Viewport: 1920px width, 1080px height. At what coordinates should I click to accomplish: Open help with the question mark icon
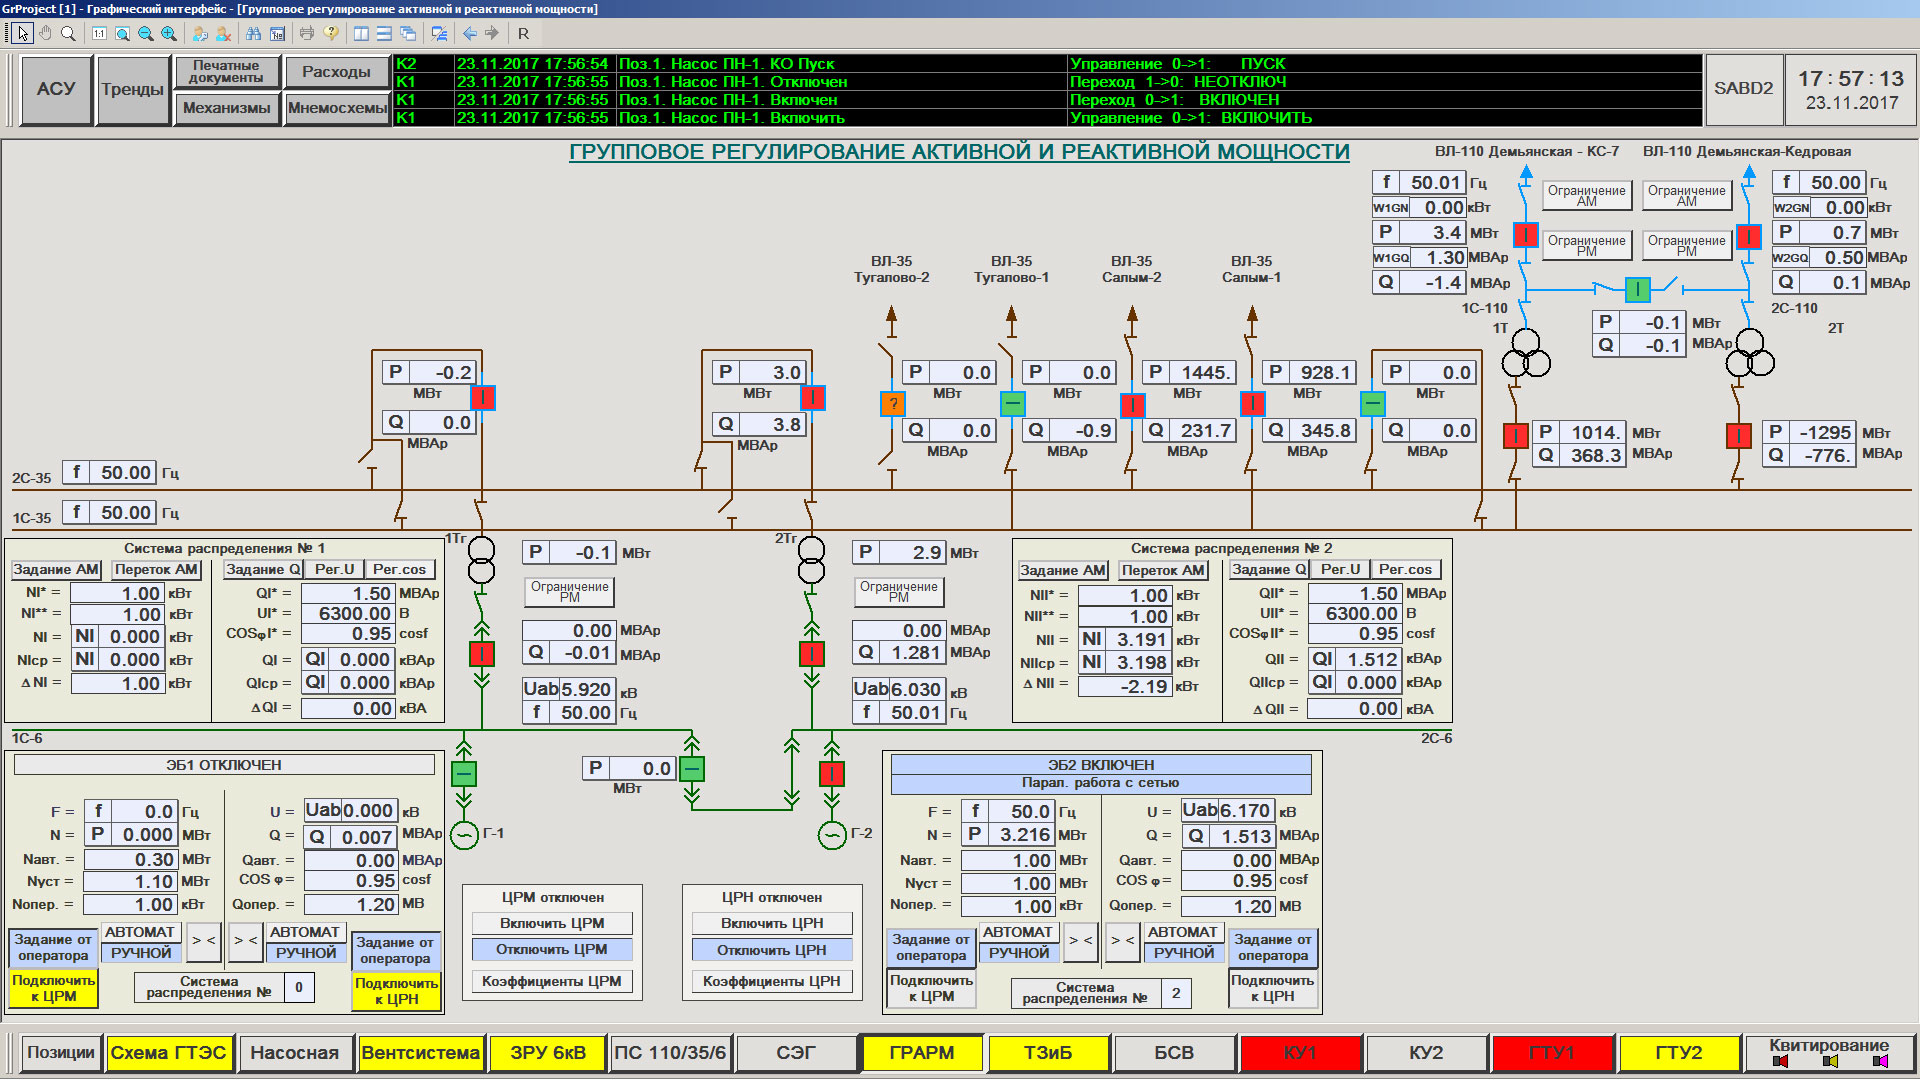point(331,33)
